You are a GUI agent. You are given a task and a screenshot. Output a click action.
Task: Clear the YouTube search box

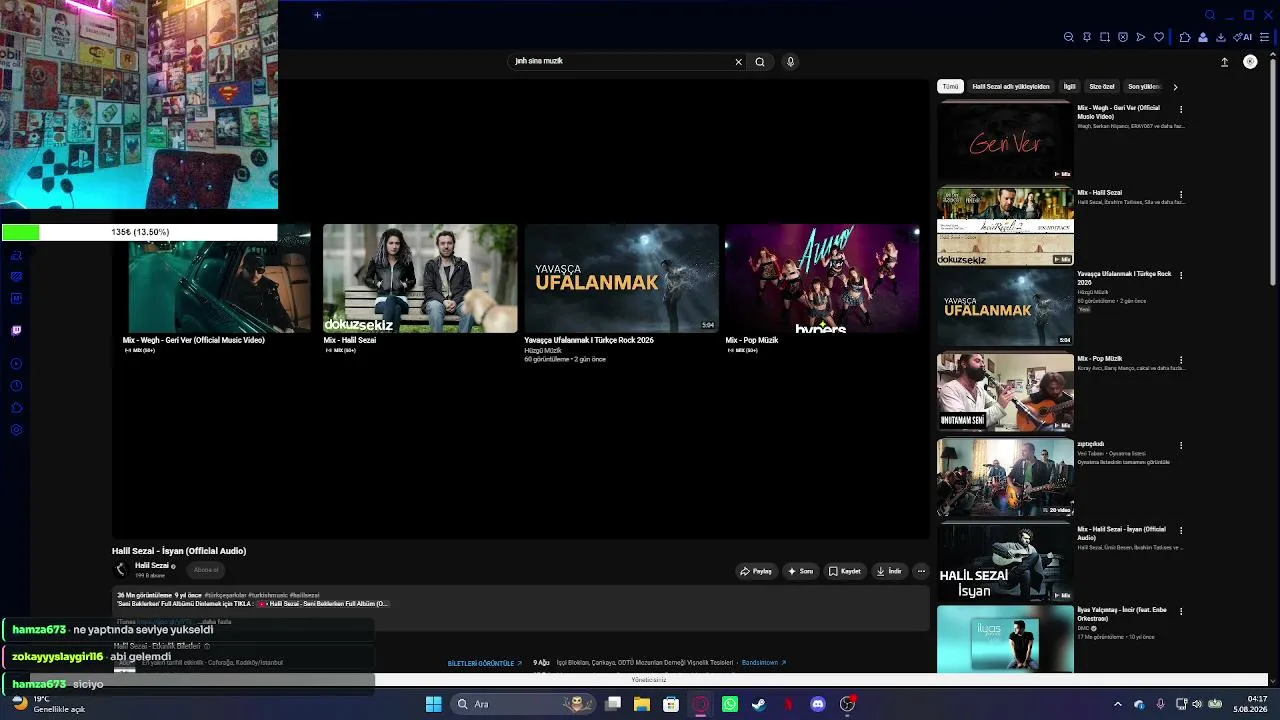[x=739, y=62]
